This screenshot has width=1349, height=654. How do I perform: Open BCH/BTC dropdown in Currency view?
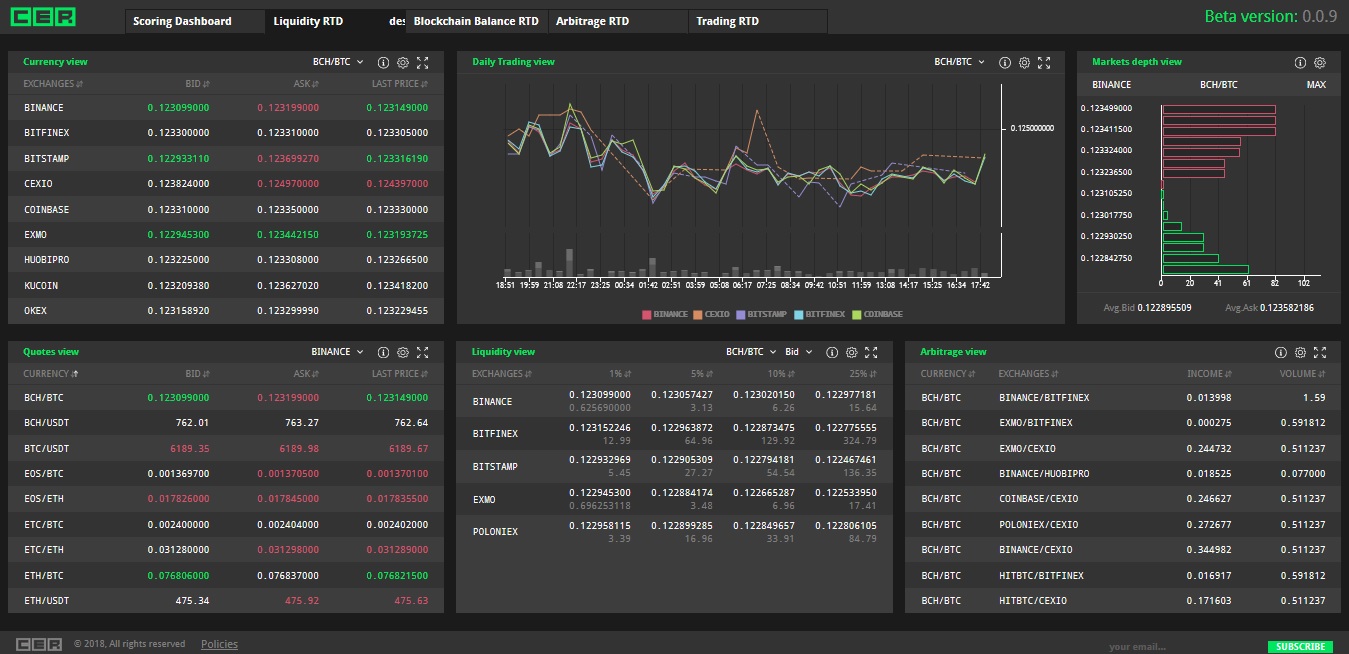[x=338, y=62]
